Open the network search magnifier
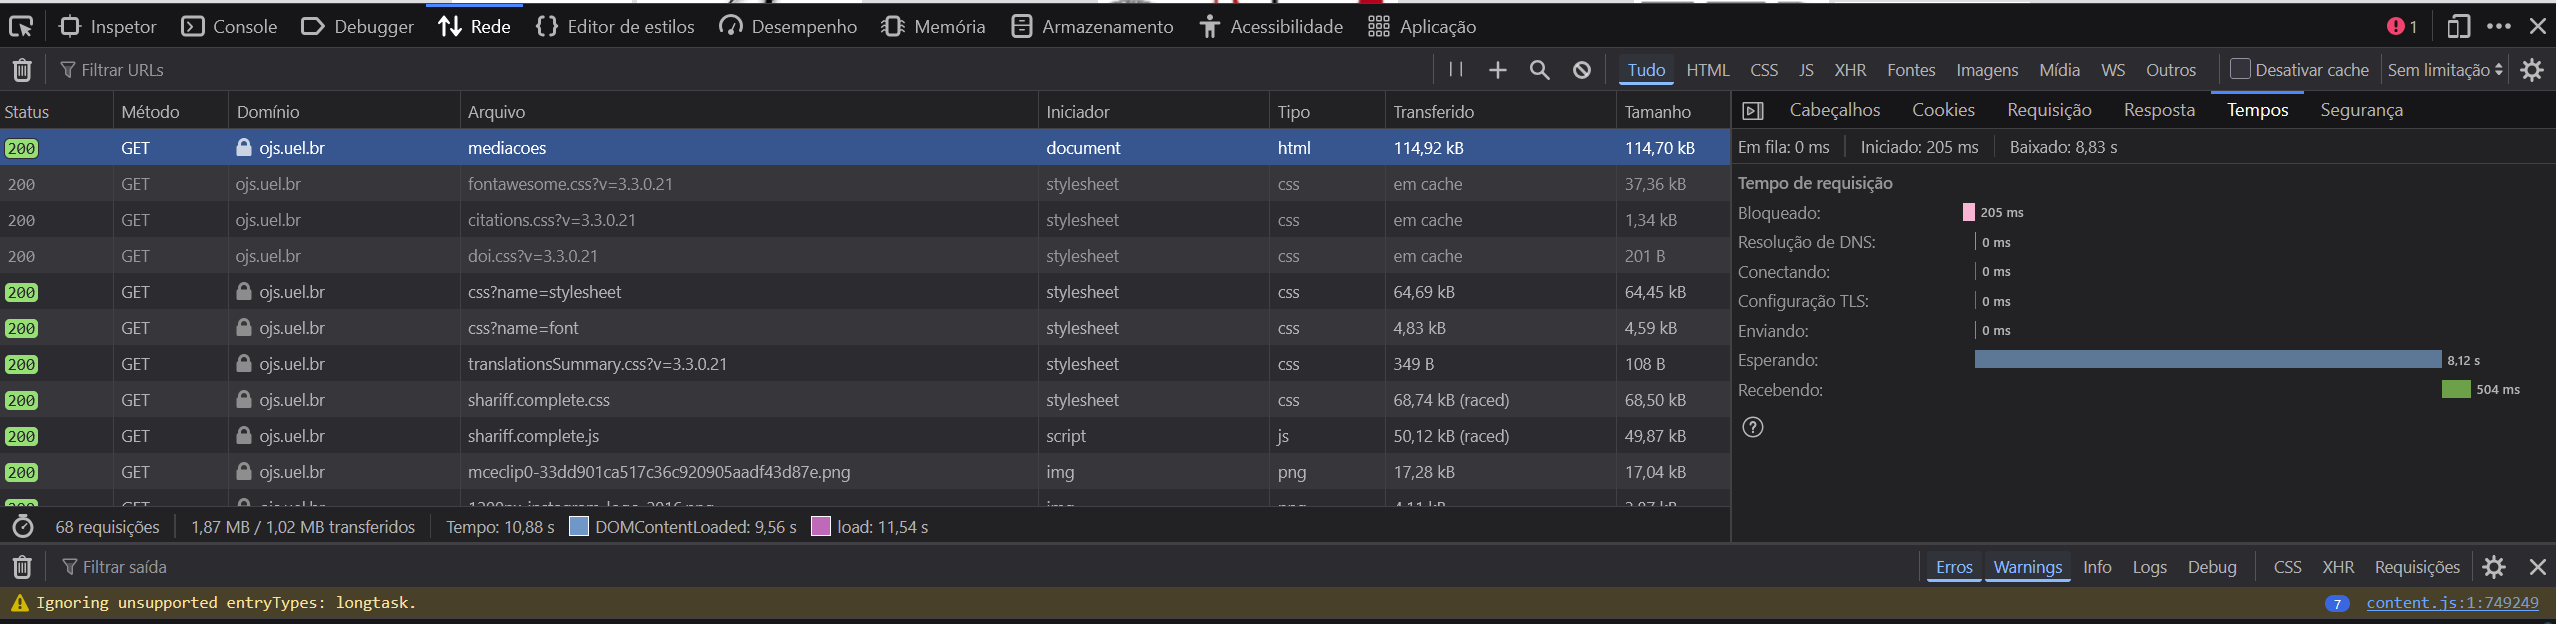This screenshot has width=2556, height=624. (x=1539, y=70)
